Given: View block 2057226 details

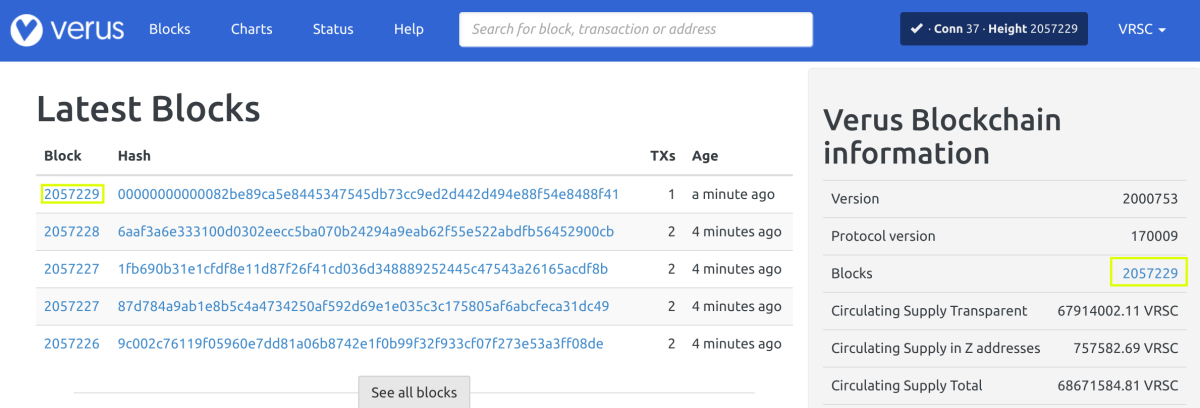Looking at the screenshot, I should click(72, 344).
